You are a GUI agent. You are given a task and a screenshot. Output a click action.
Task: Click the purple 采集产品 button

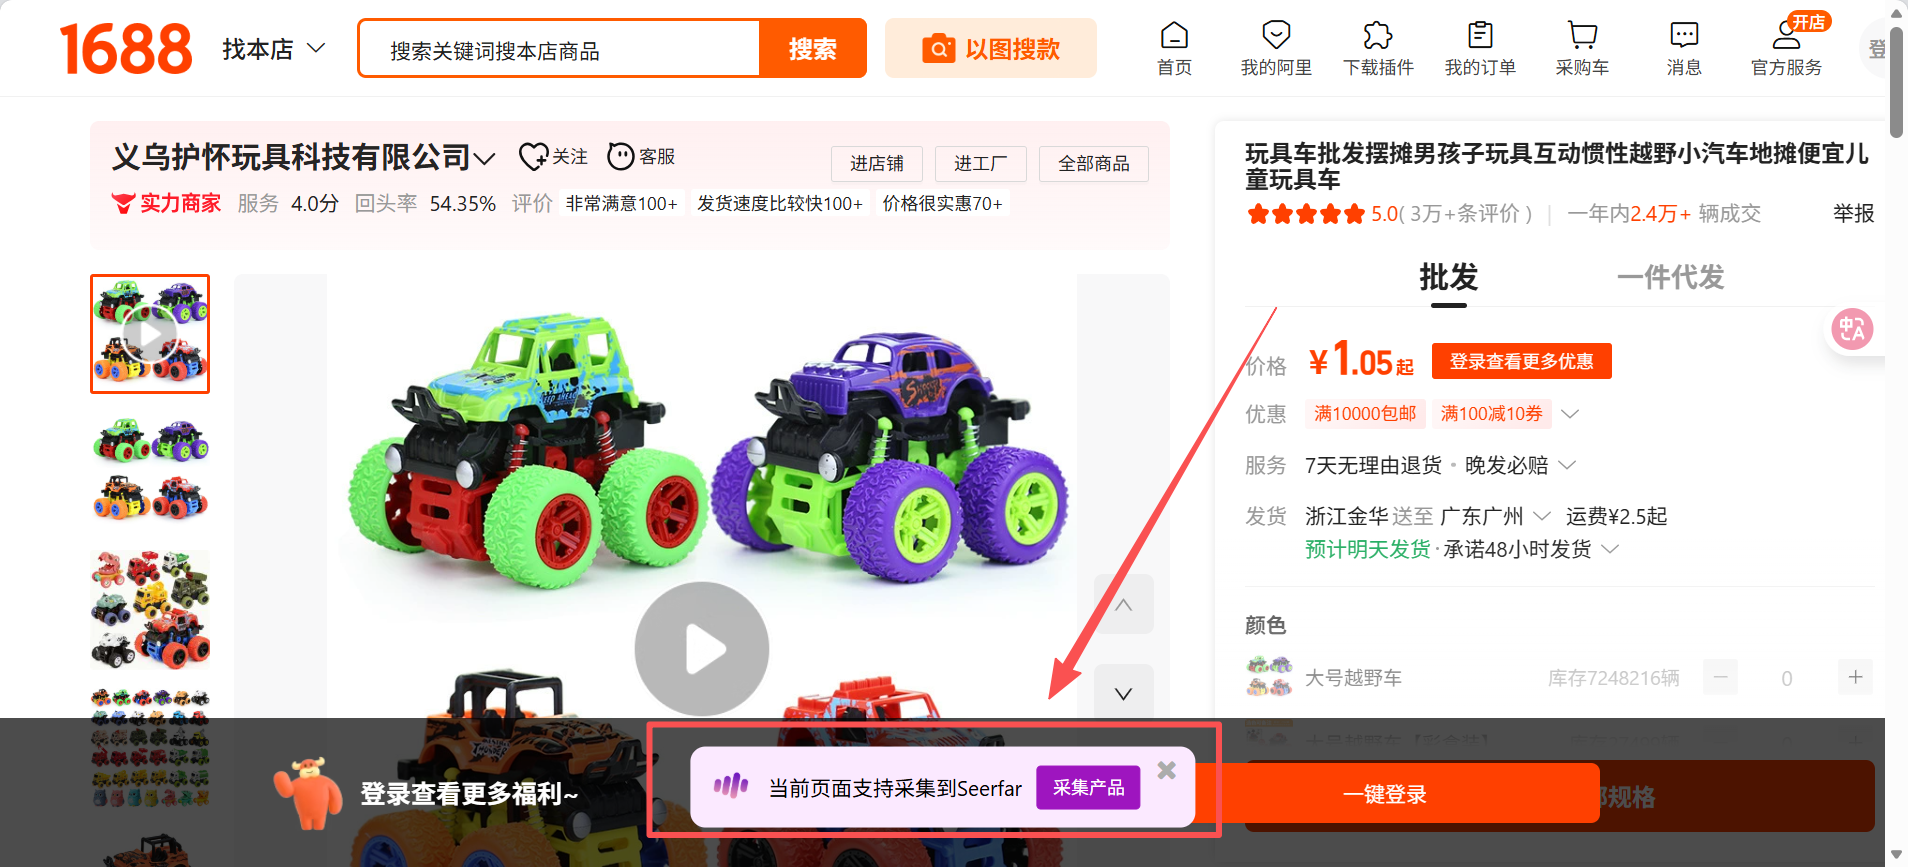pyautogui.click(x=1088, y=788)
